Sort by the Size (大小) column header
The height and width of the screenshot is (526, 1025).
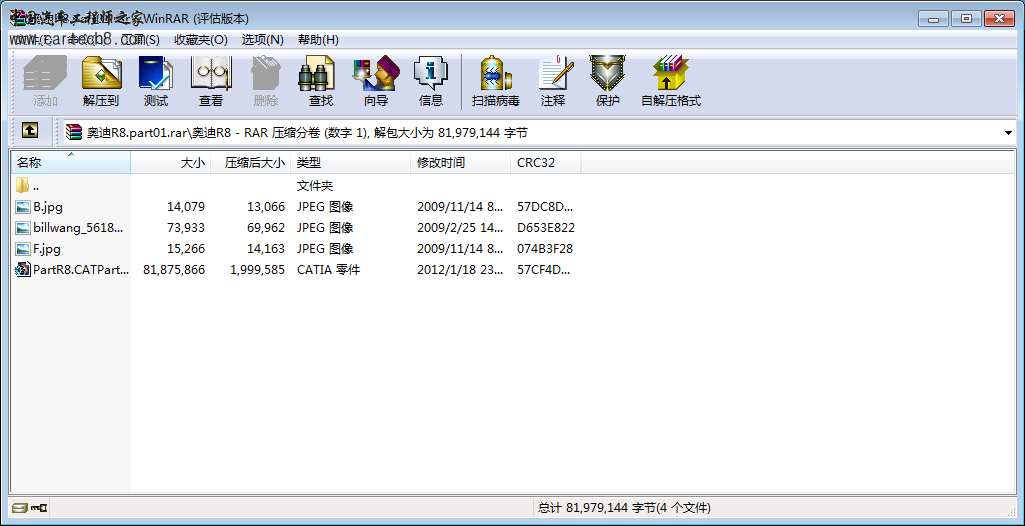(171, 163)
